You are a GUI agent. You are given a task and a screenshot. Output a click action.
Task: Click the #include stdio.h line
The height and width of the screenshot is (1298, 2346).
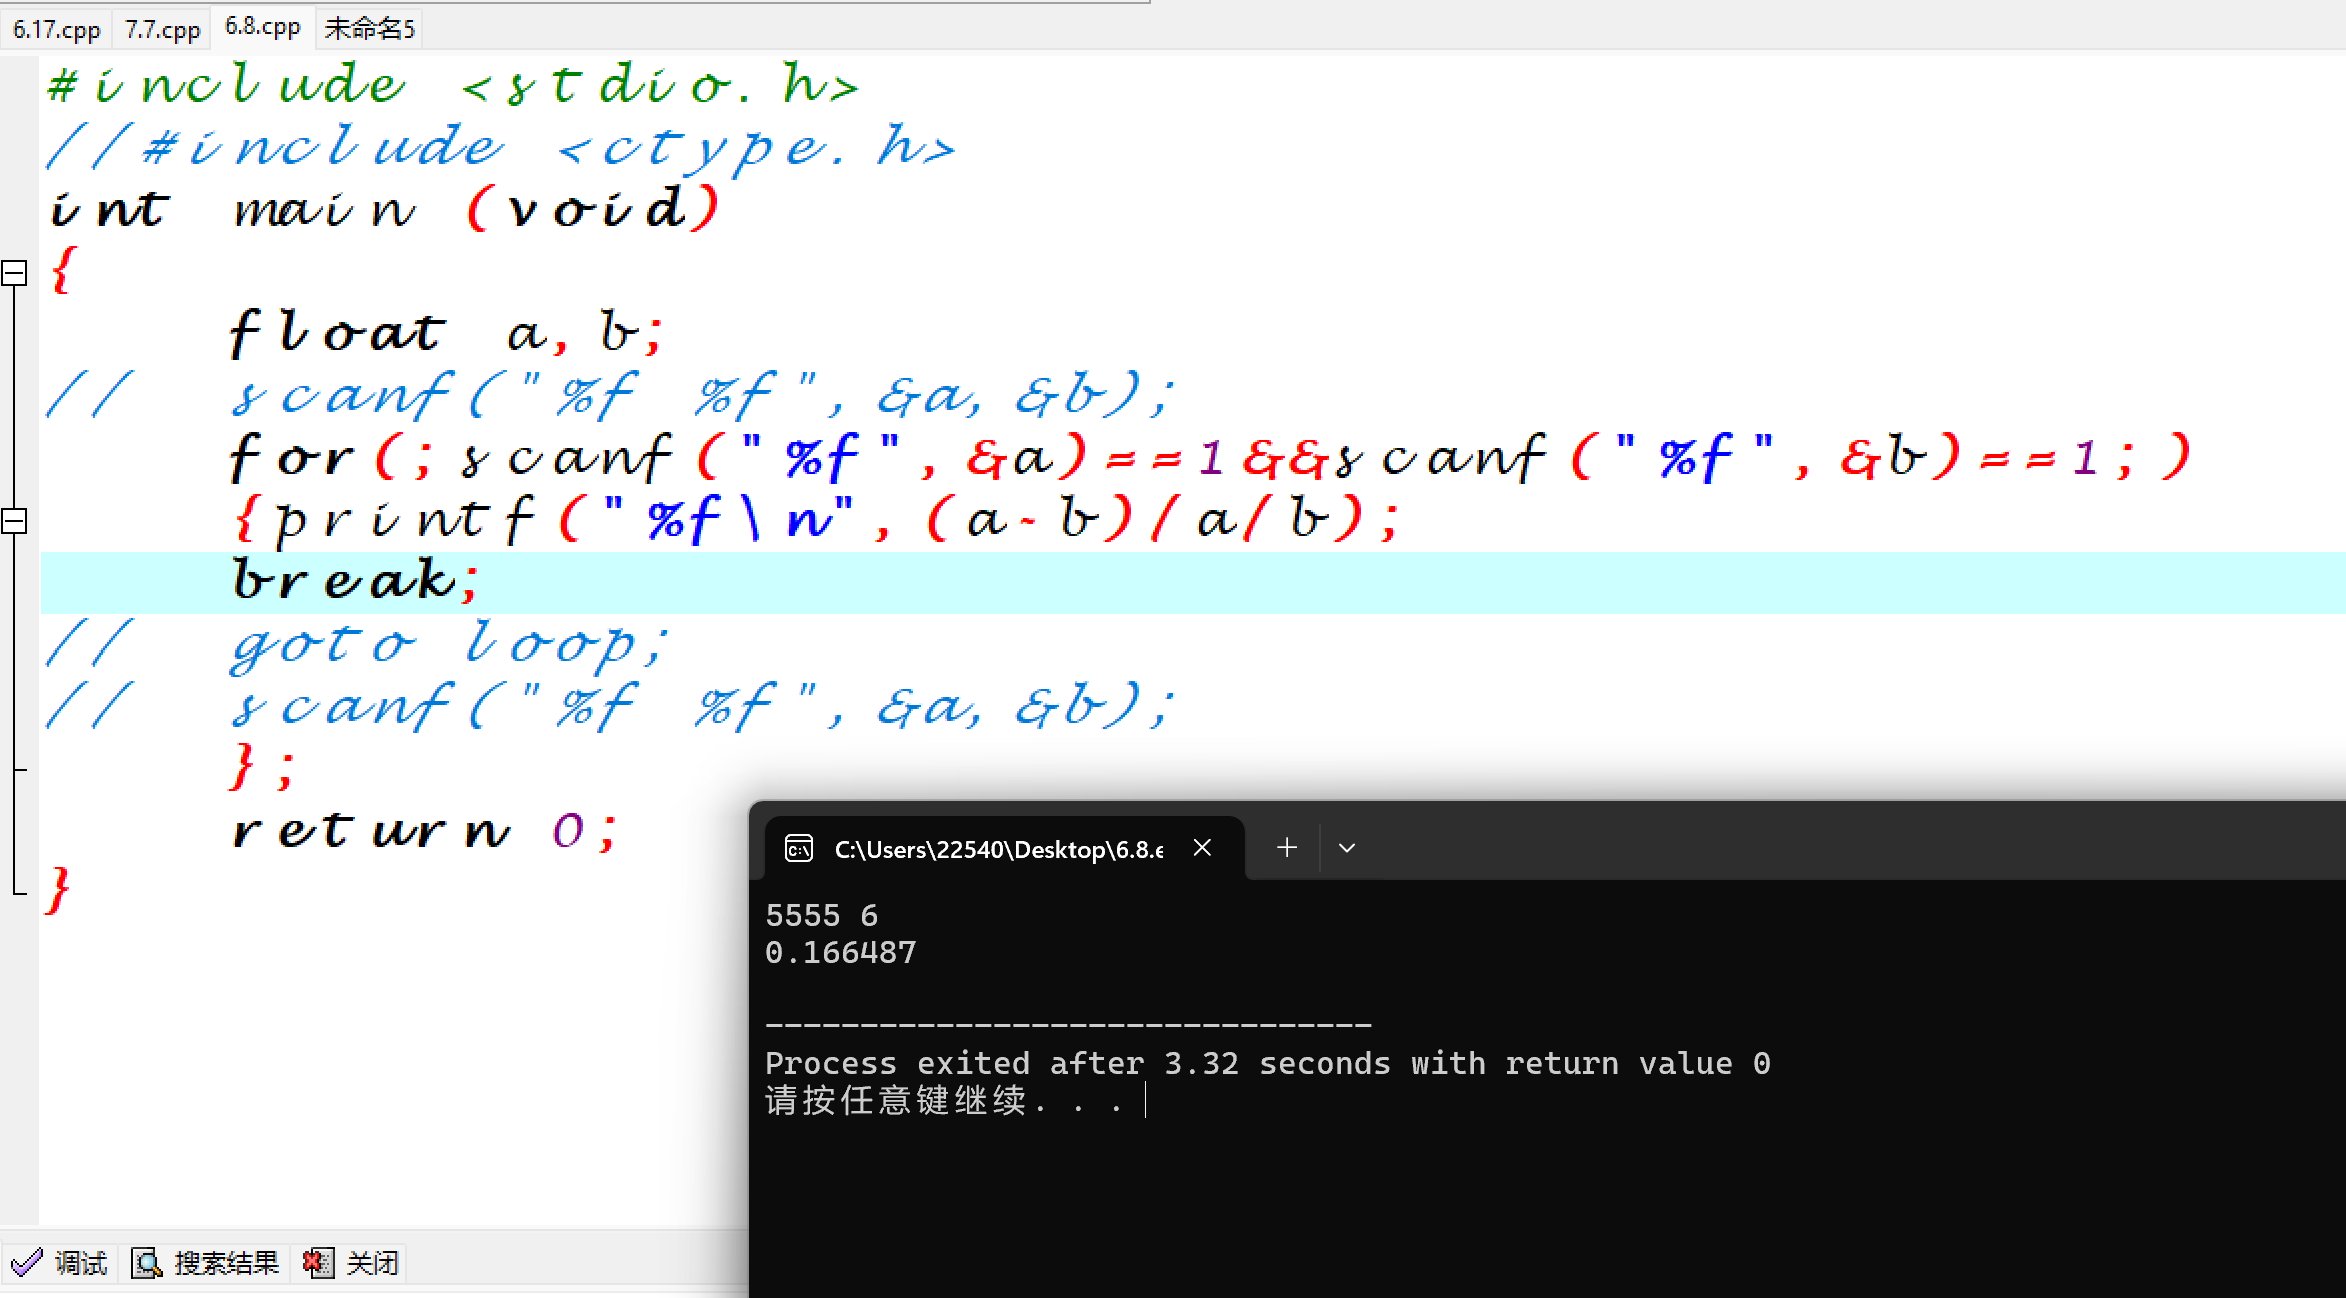pos(452,85)
